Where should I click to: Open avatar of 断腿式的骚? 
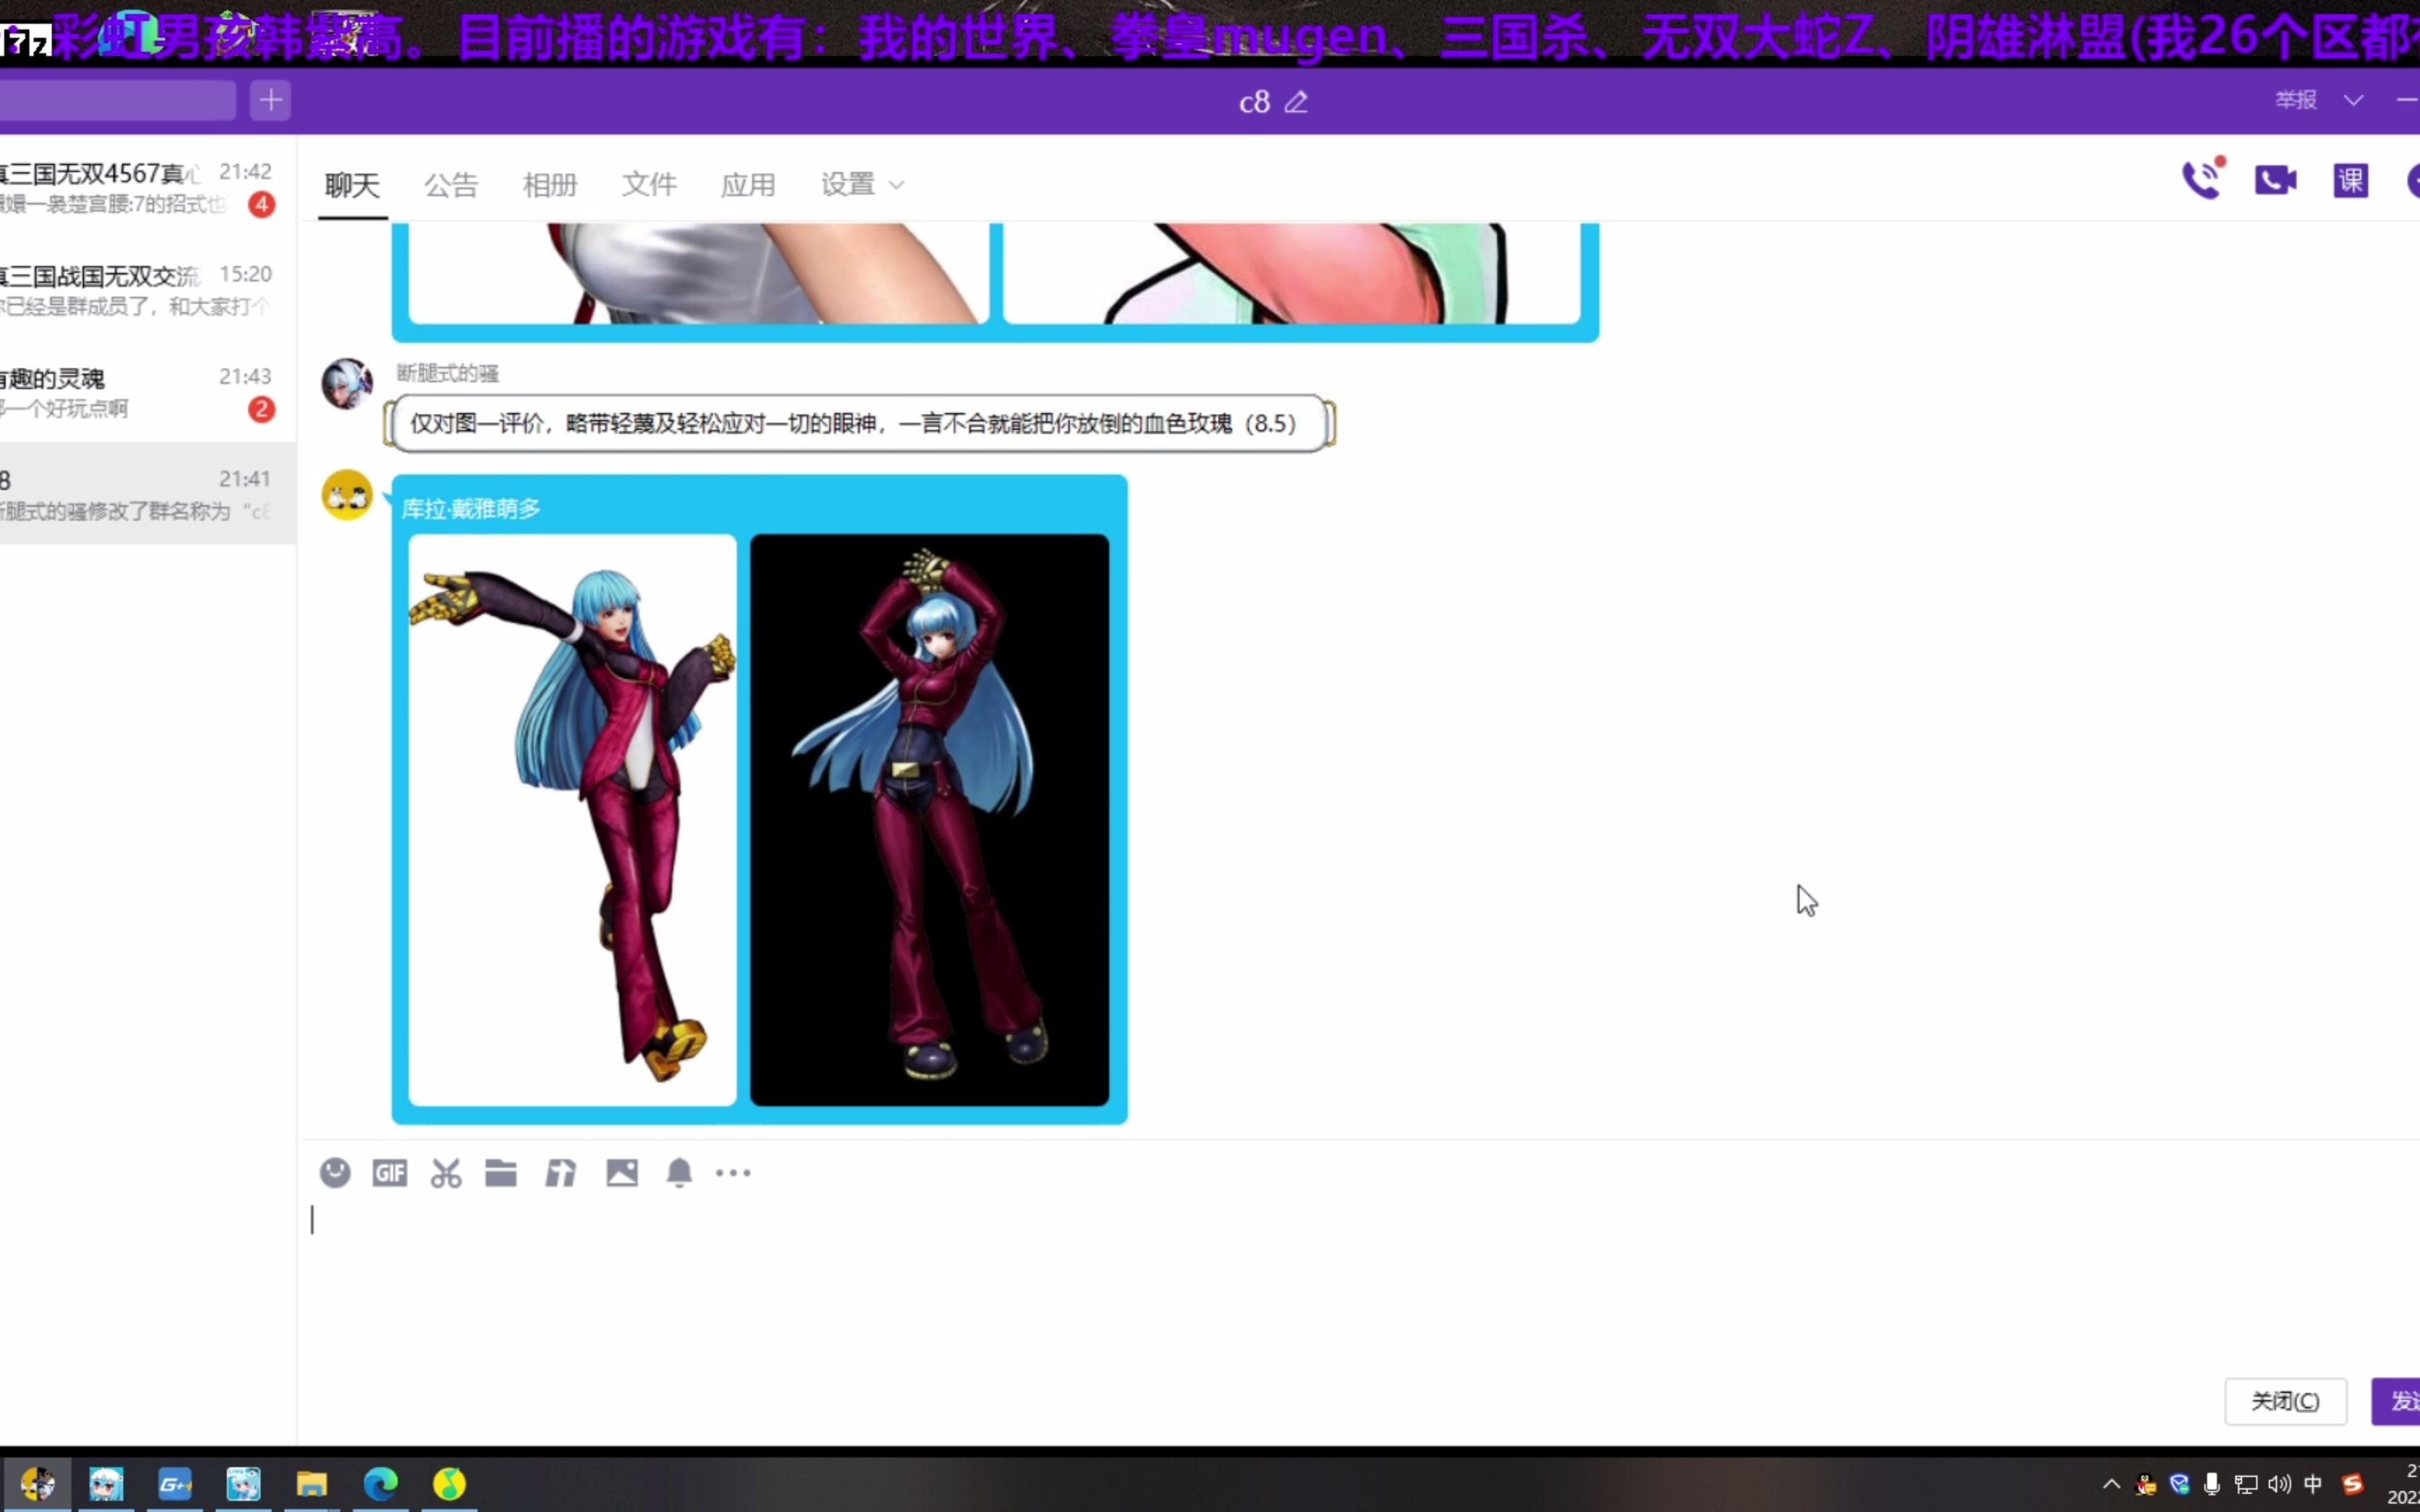[x=347, y=384]
